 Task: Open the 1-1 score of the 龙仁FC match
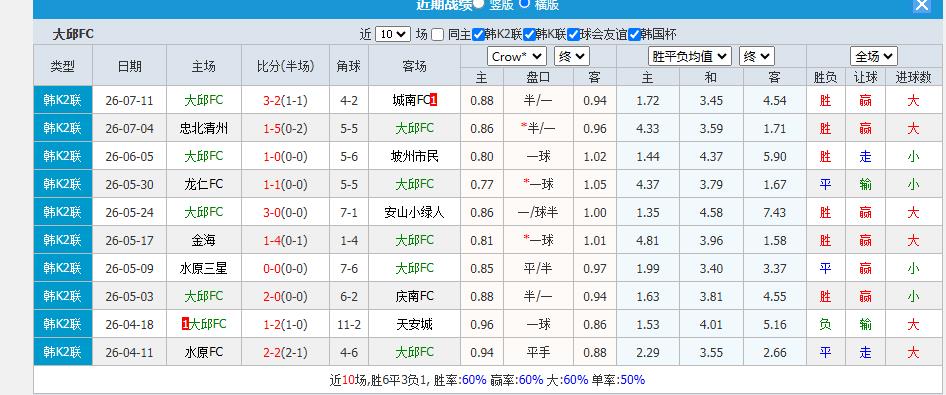coord(273,185)
